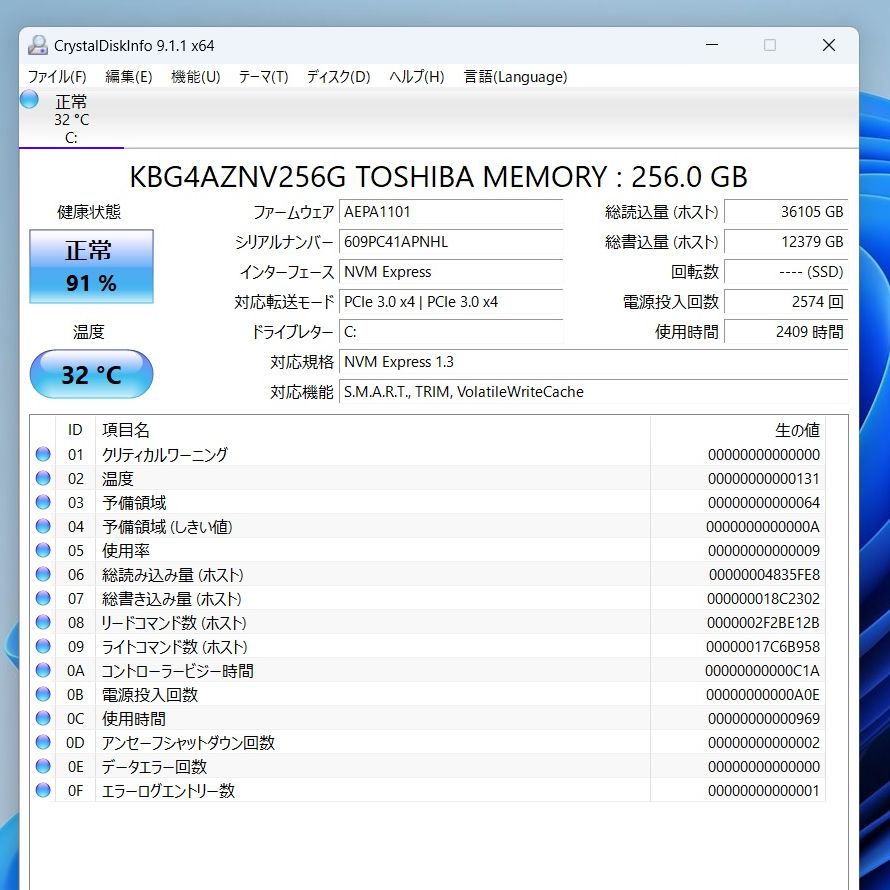Click status orb for リードコマンド数 (ホスト) row

point(43,622)
